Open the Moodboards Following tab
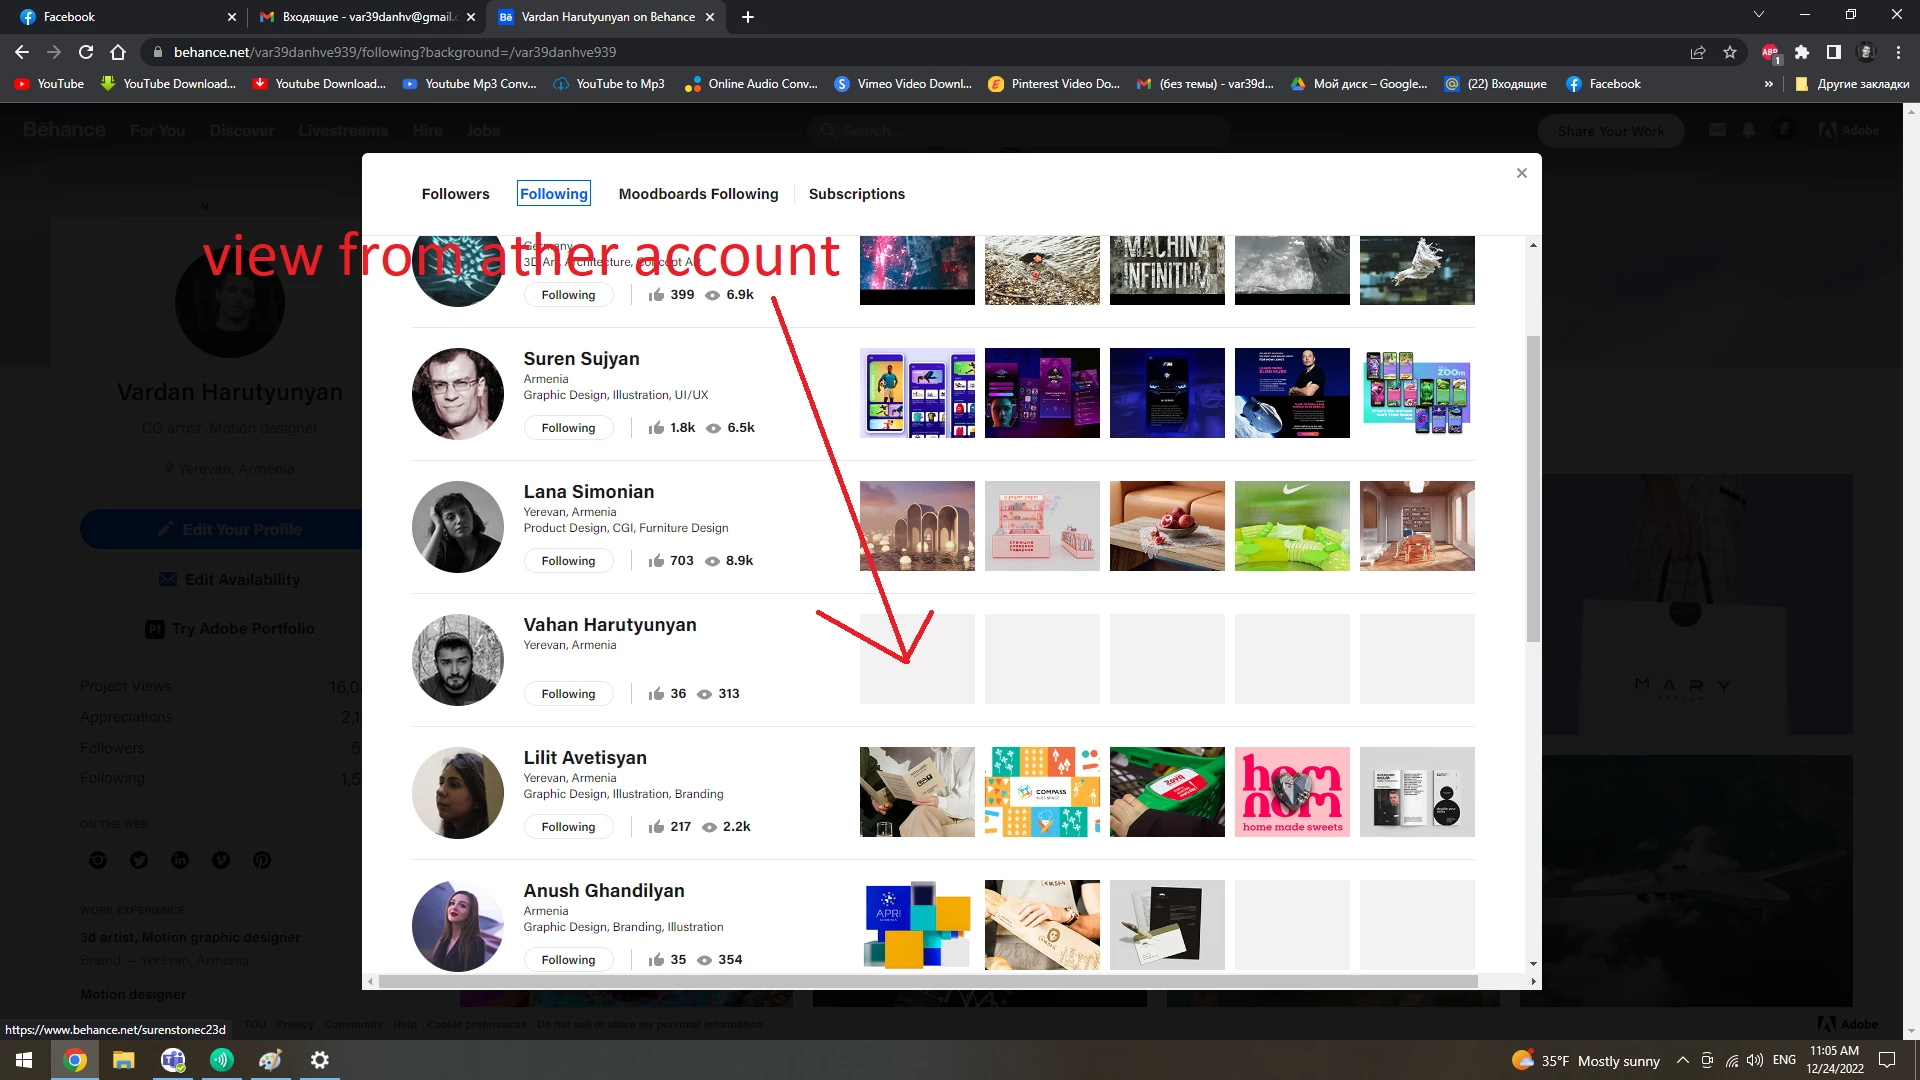Viewport: 1920px width, 1080px height. tap(698, 194)
